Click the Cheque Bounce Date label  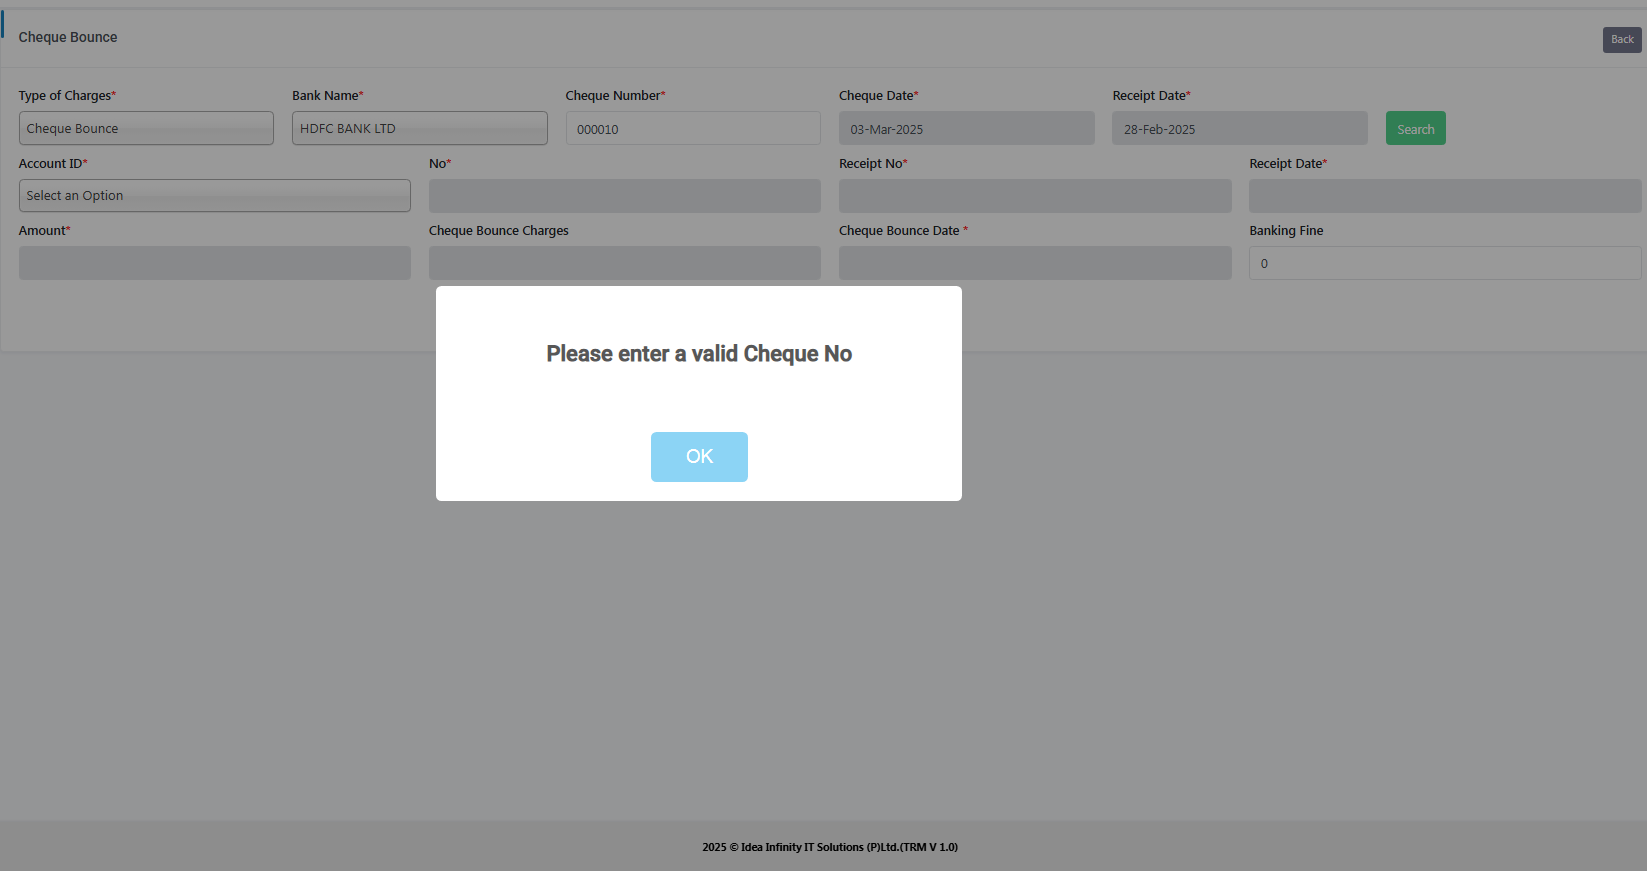point(903,231)
